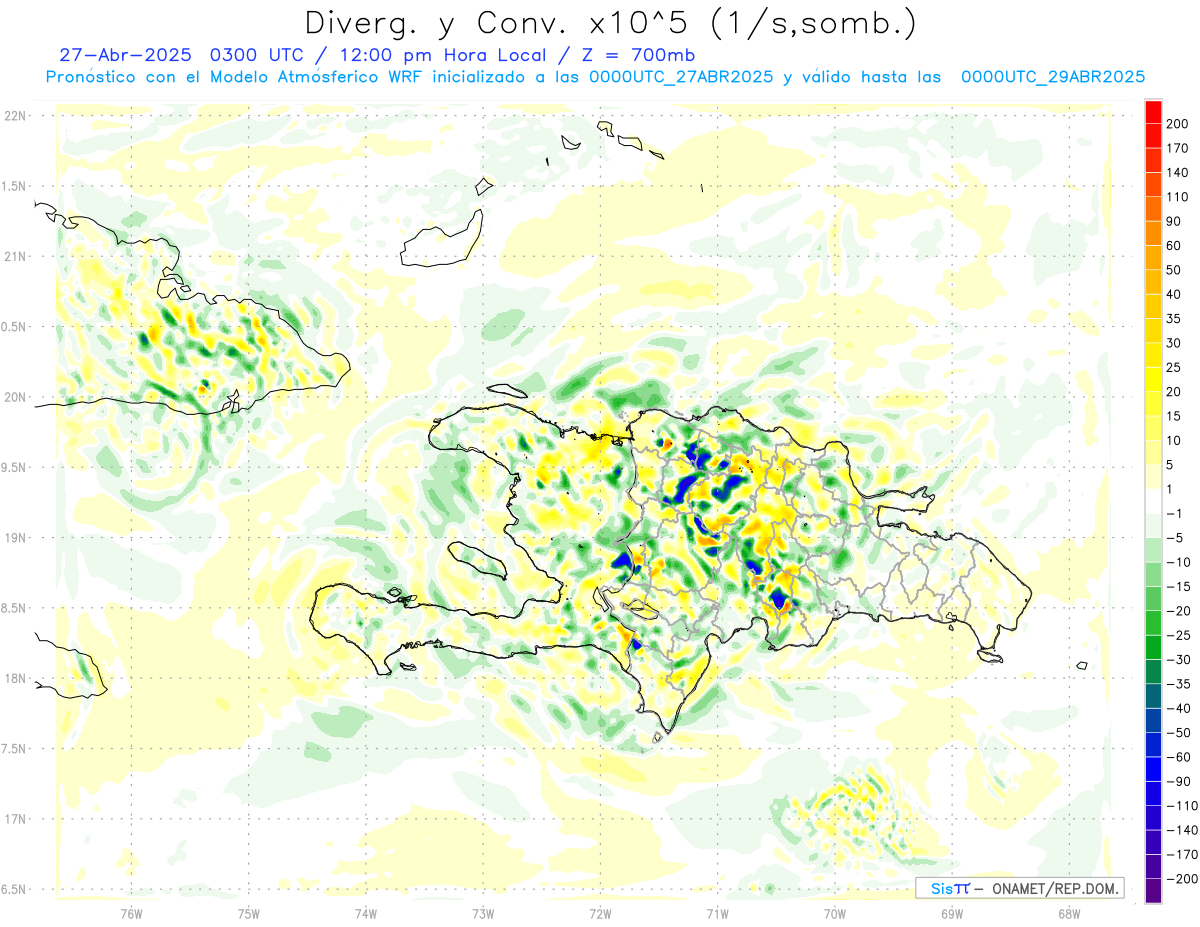Image resolution: width=1200 pixels, height=927 pixels.
Task: Click the red colorbar segment above 200
Action: click(x=1153, y=111)
